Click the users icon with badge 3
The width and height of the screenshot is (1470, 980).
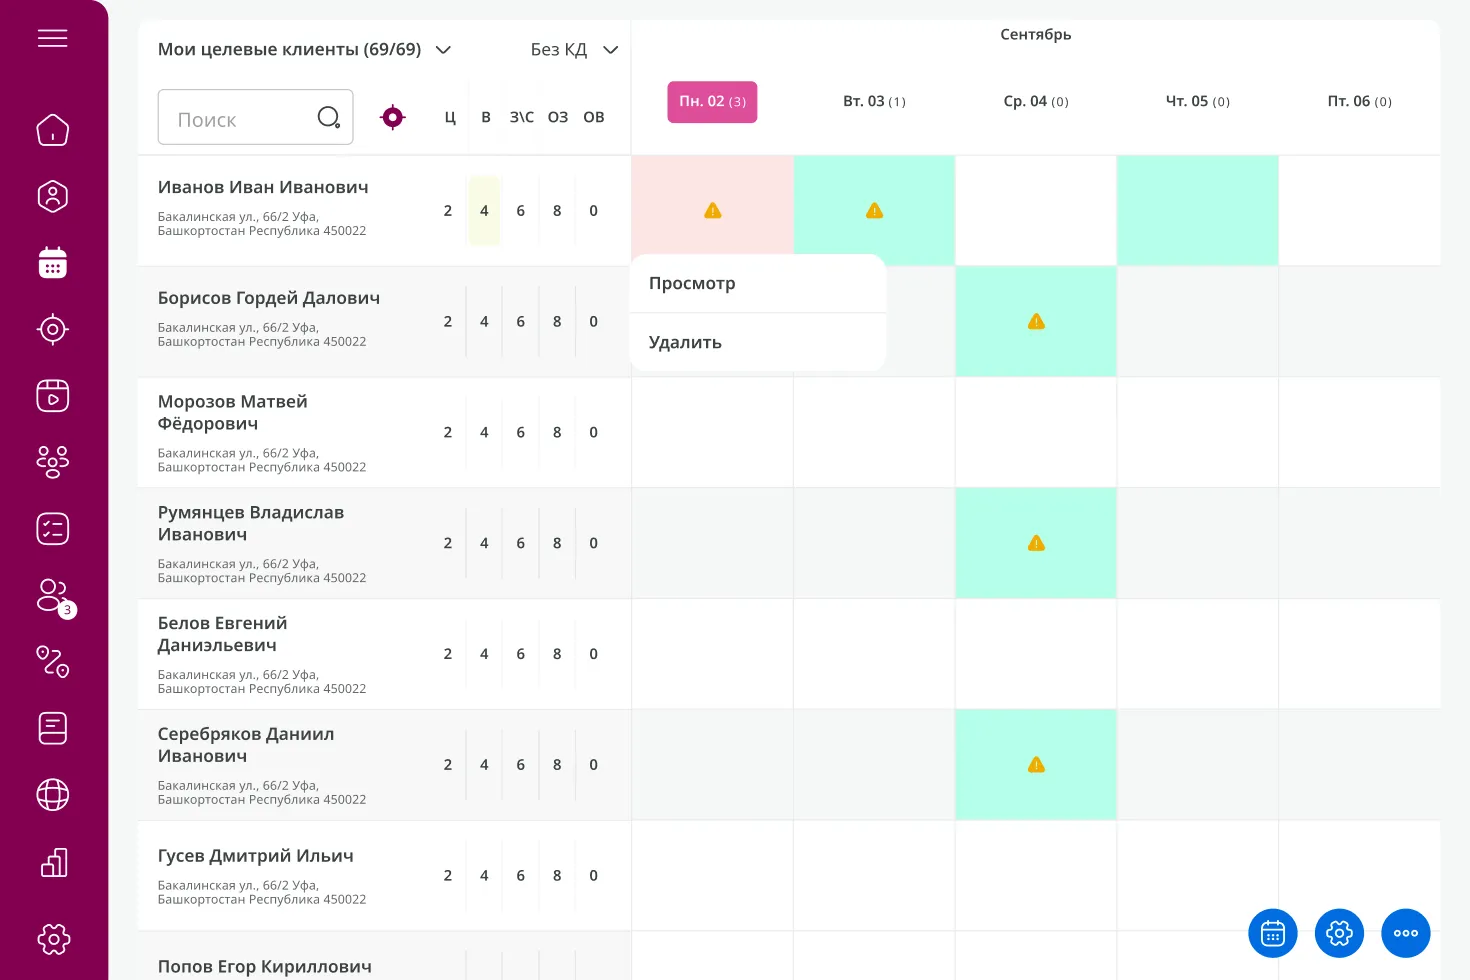(x=53, y=596)
